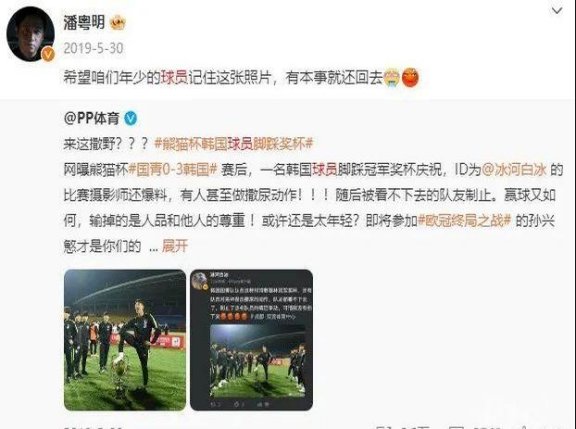The width and height of the screenshot is (576, 429).
Task: Open the @PP体育 account link
Action: (92, 119)
